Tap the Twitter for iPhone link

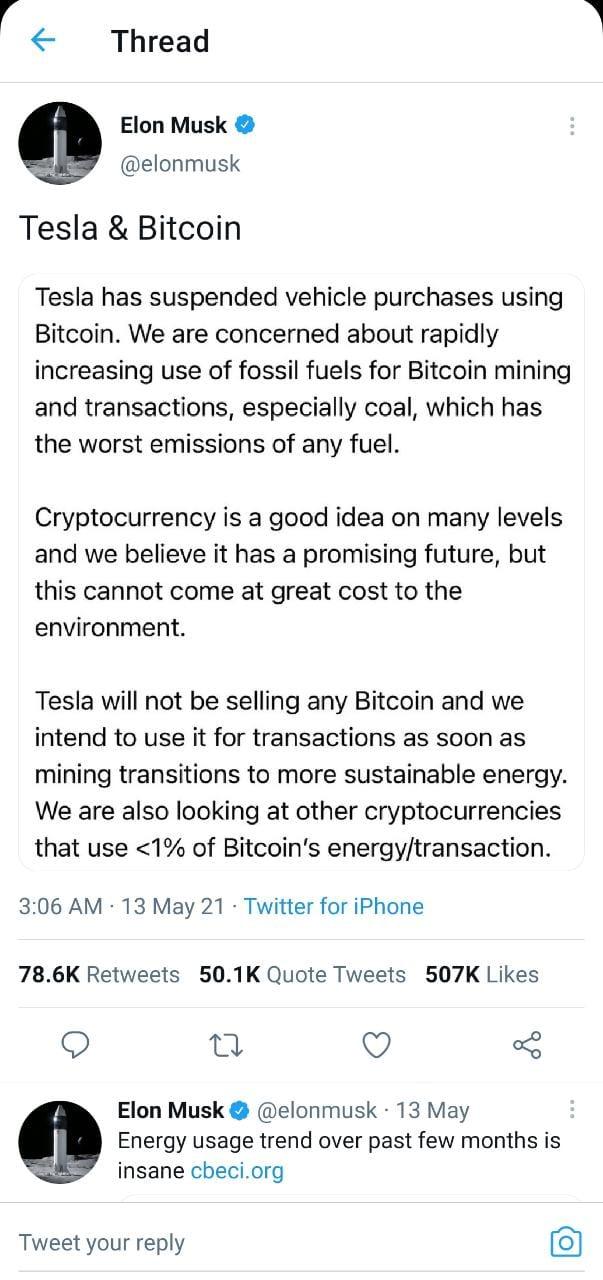333,906
